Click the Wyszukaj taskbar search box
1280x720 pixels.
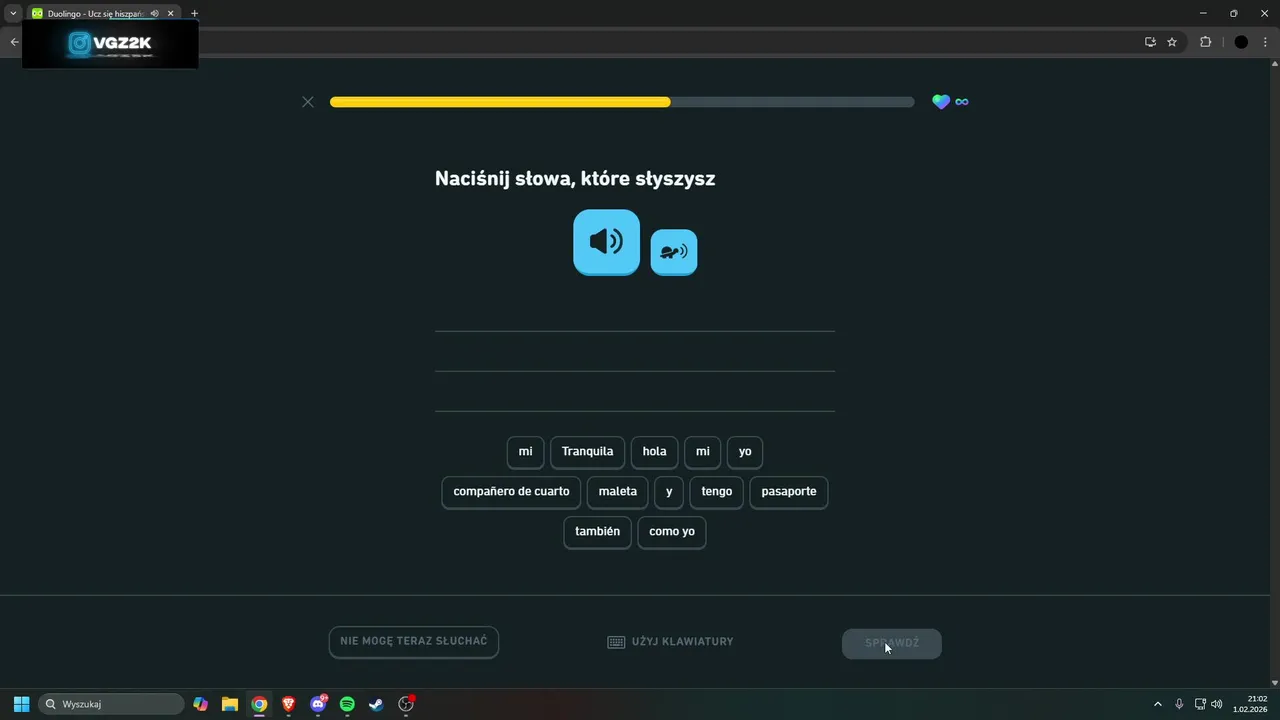coord(111,704)
